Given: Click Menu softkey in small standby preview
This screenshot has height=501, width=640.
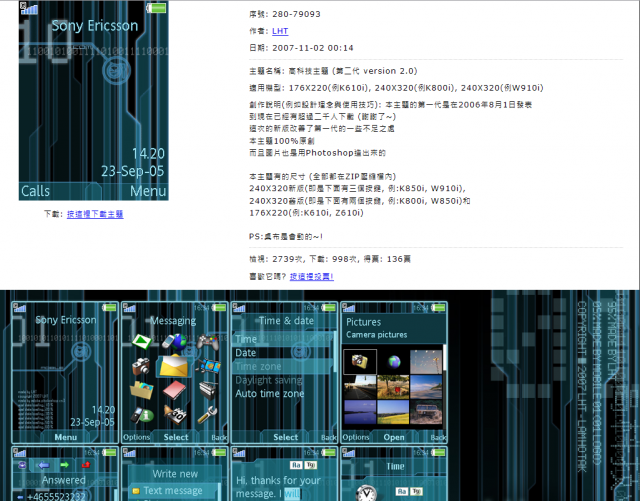Looking at the screenshot, I should coord(66,437).
